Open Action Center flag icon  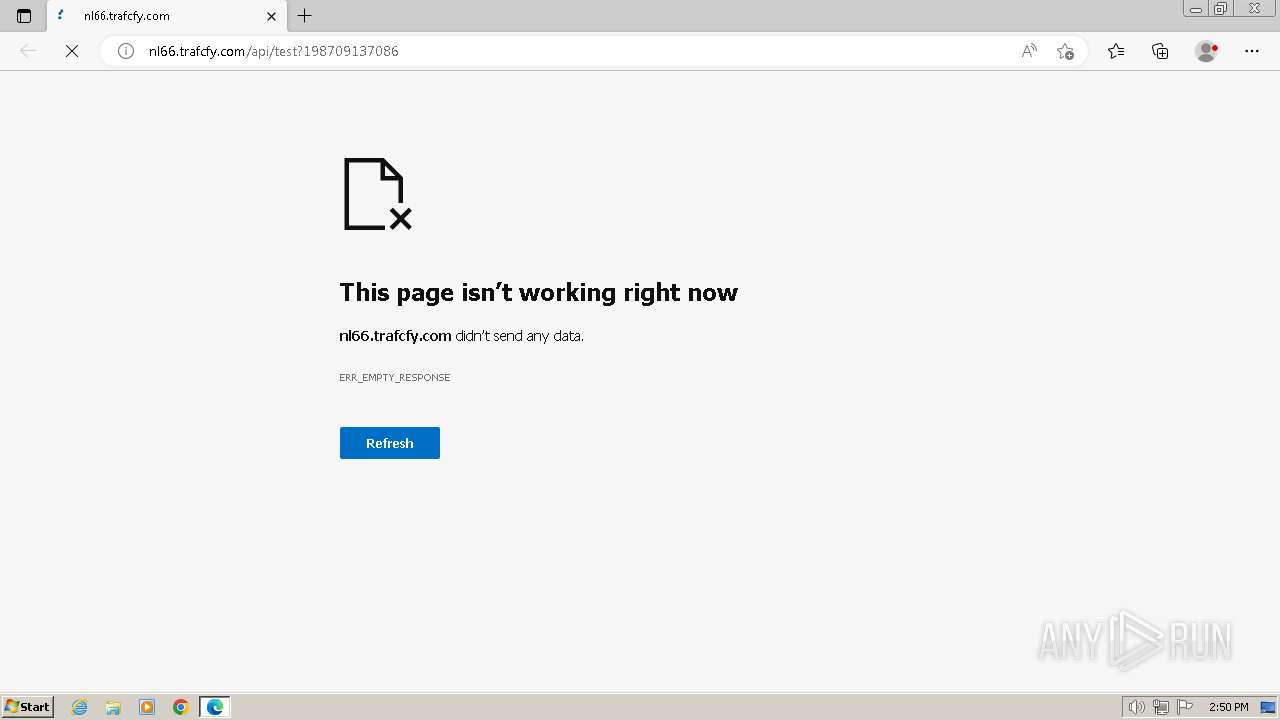pyautogui.click(x=1185, y=707)
